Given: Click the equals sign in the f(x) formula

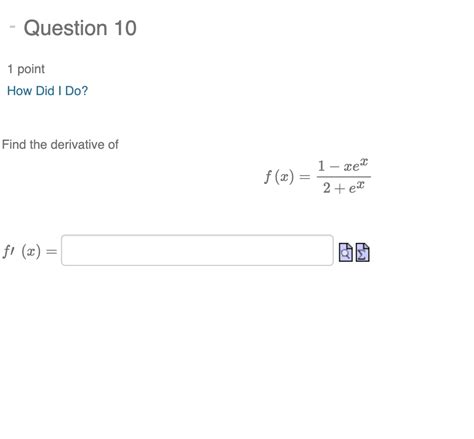Looking at the screenshot, I should click(305, 177).
